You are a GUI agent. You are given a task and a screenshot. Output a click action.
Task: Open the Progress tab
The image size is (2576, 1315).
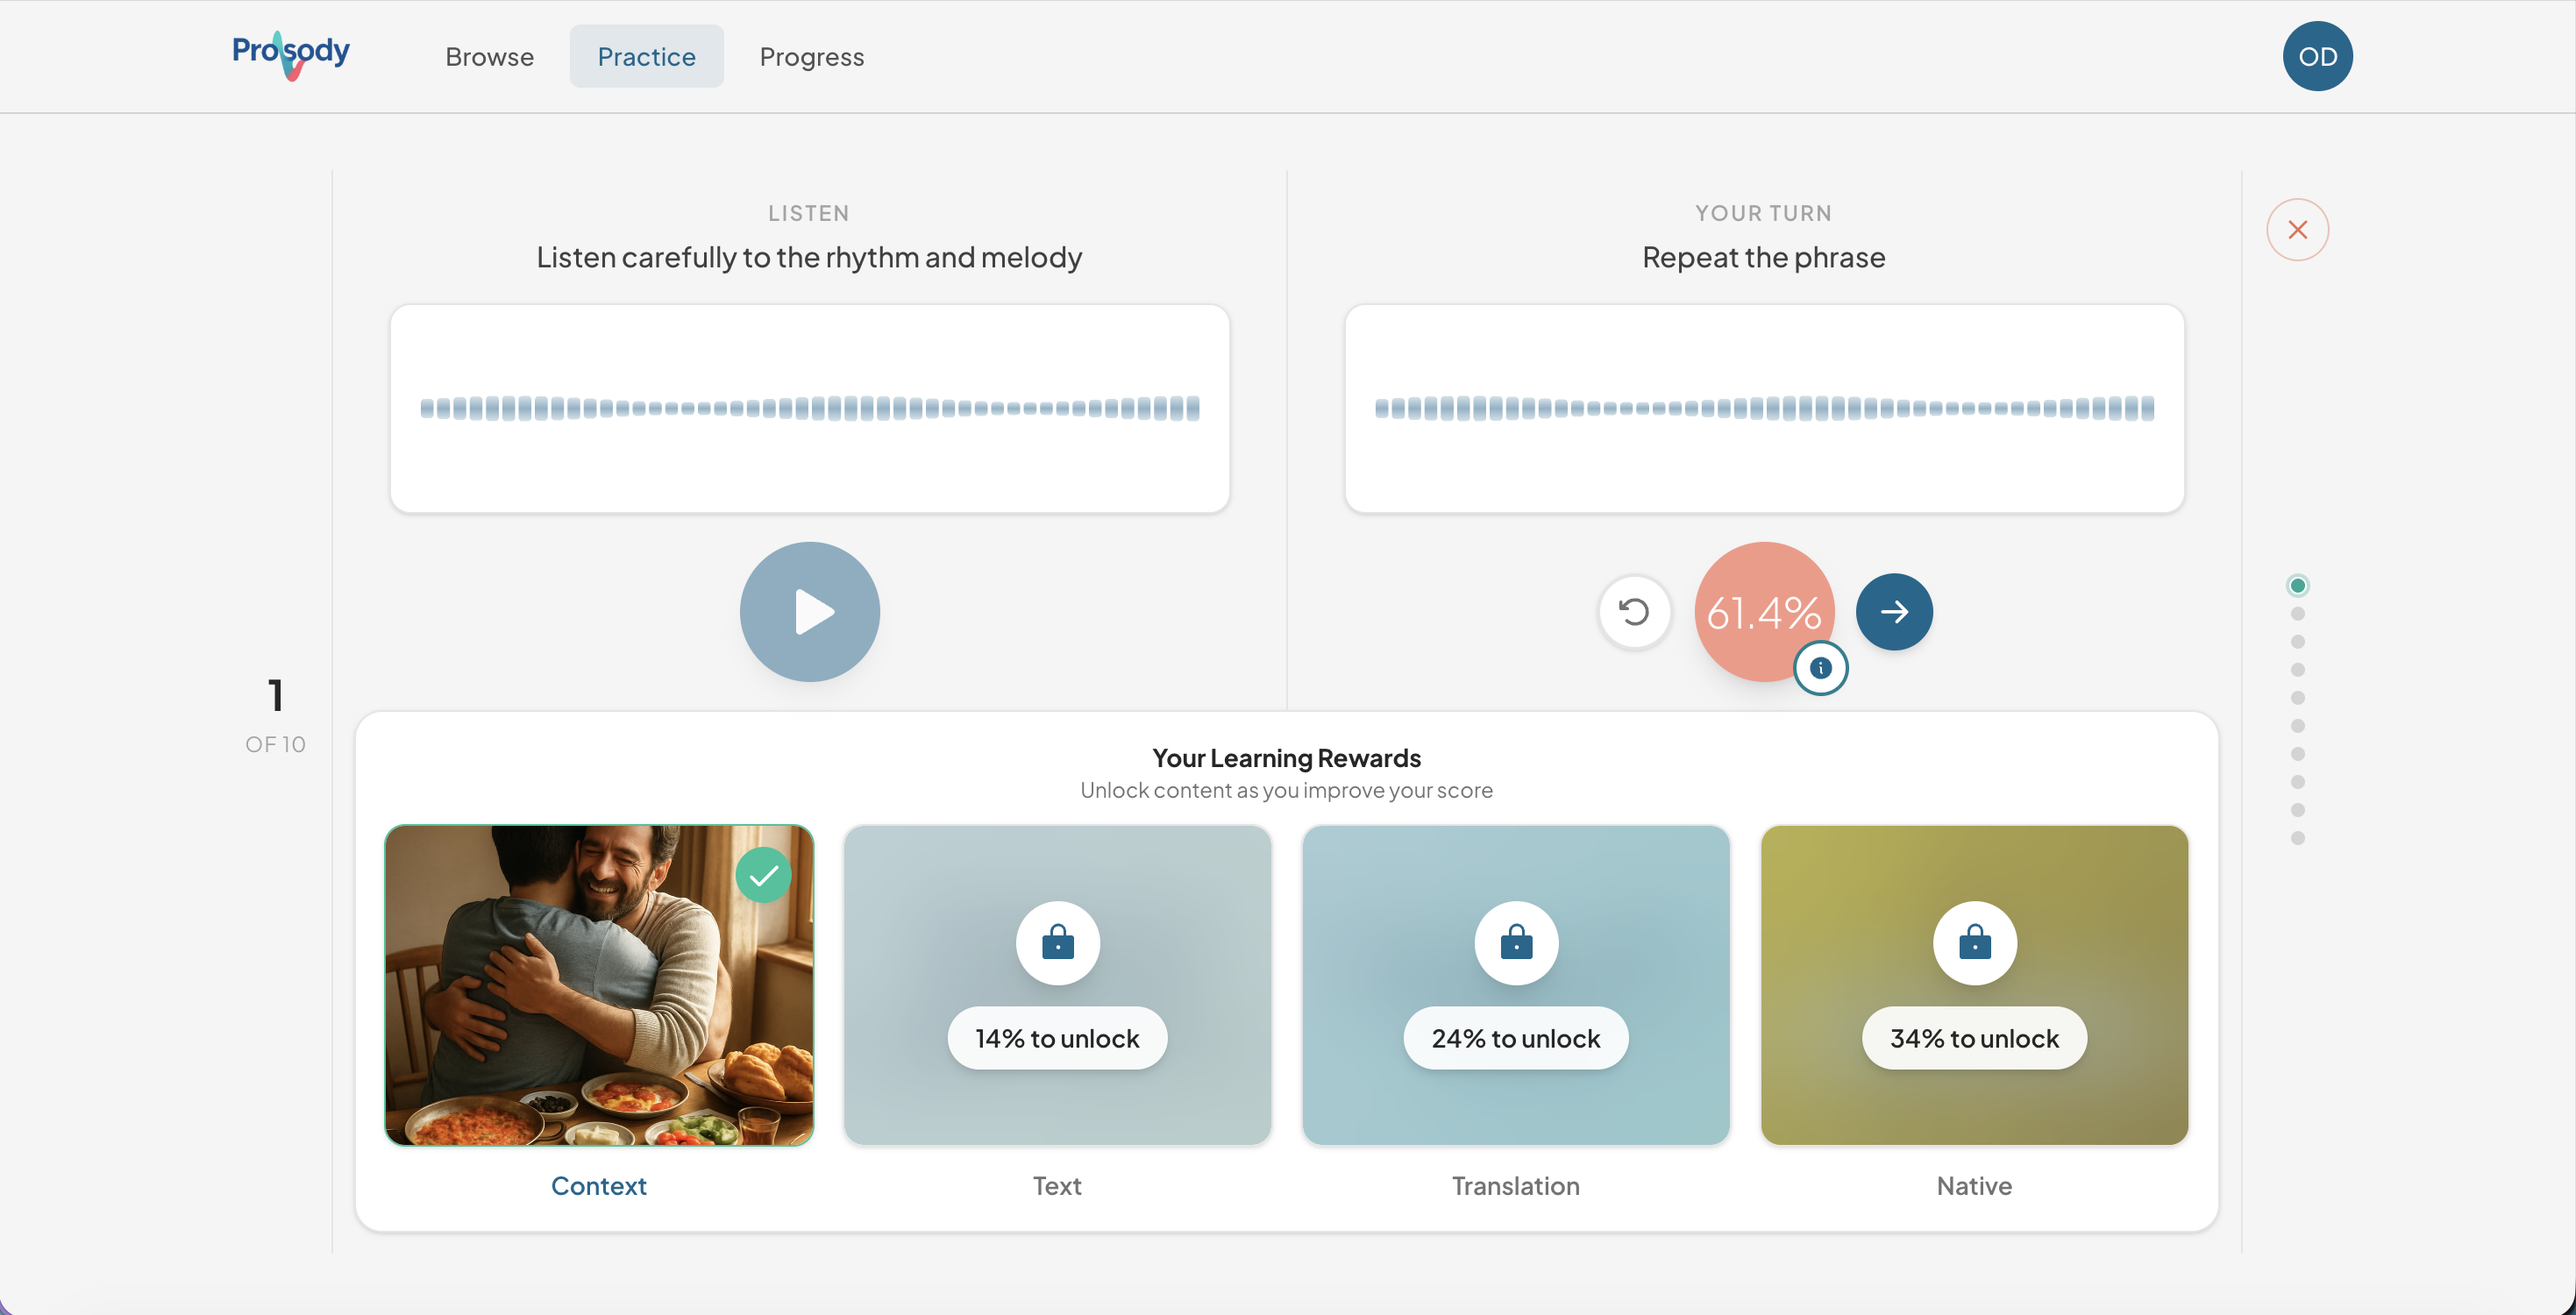(x=811, y=56)
